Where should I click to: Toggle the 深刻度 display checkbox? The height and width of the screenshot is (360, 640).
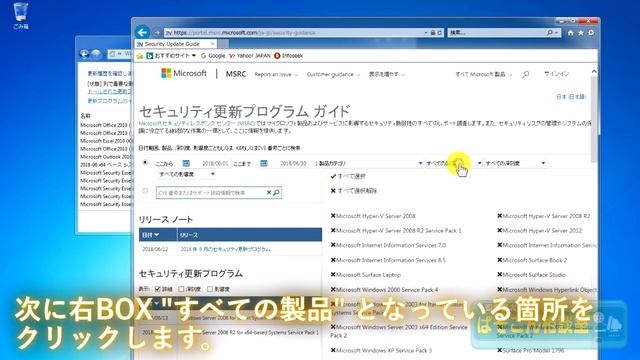[181, 289]
